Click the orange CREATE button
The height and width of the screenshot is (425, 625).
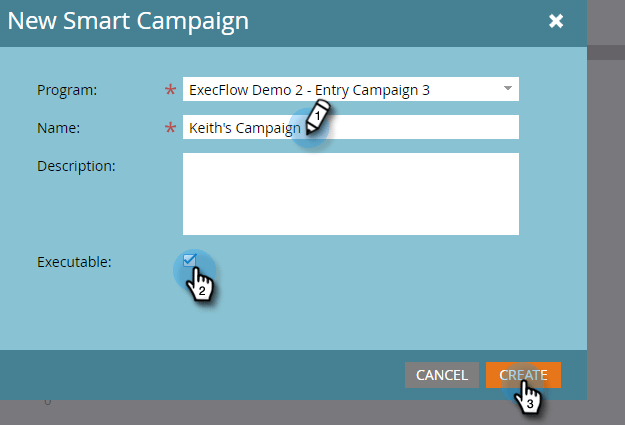[523, 375]
